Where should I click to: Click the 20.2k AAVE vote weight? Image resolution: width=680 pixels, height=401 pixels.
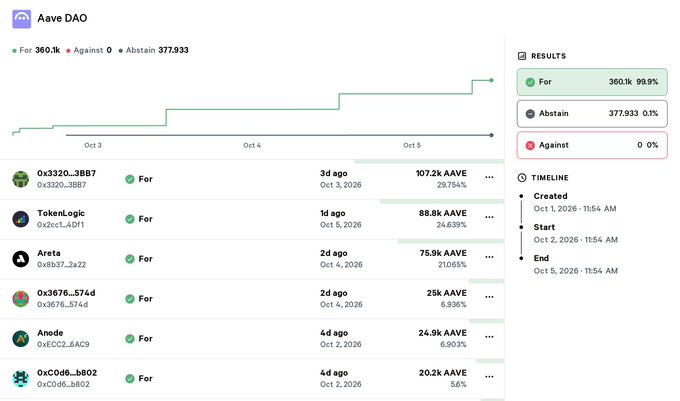pyautogui.click(x=443, y=373)
